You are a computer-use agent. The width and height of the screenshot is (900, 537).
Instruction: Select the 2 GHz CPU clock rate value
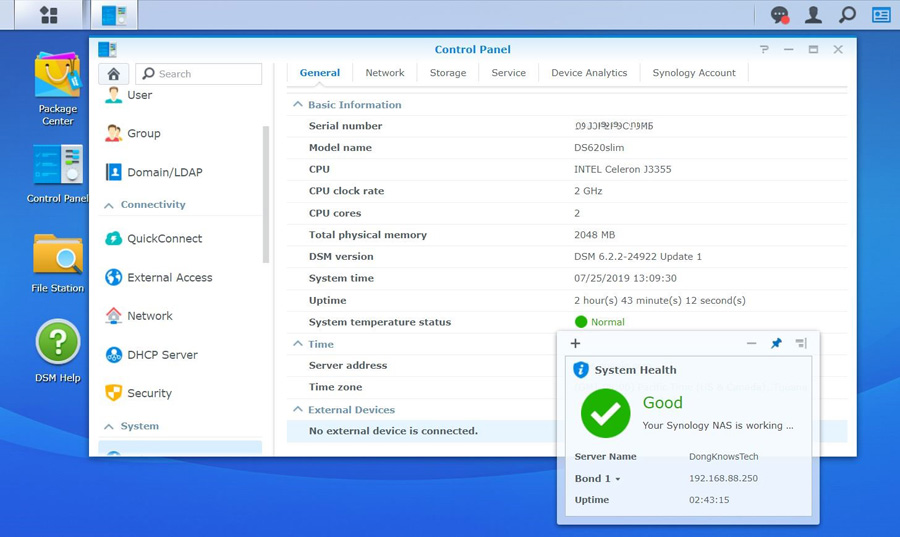588,191
